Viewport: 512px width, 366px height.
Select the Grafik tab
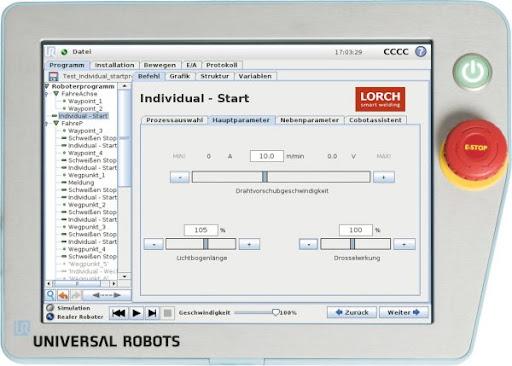(x=180, y=76)
